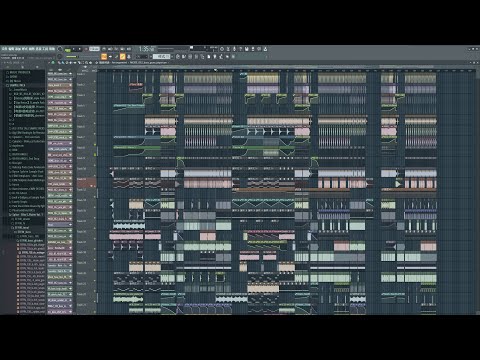The height and width of the screenshot is (360, 480).
Task: Open the 编辑 (Edit) menu
Action: (11, 49)
